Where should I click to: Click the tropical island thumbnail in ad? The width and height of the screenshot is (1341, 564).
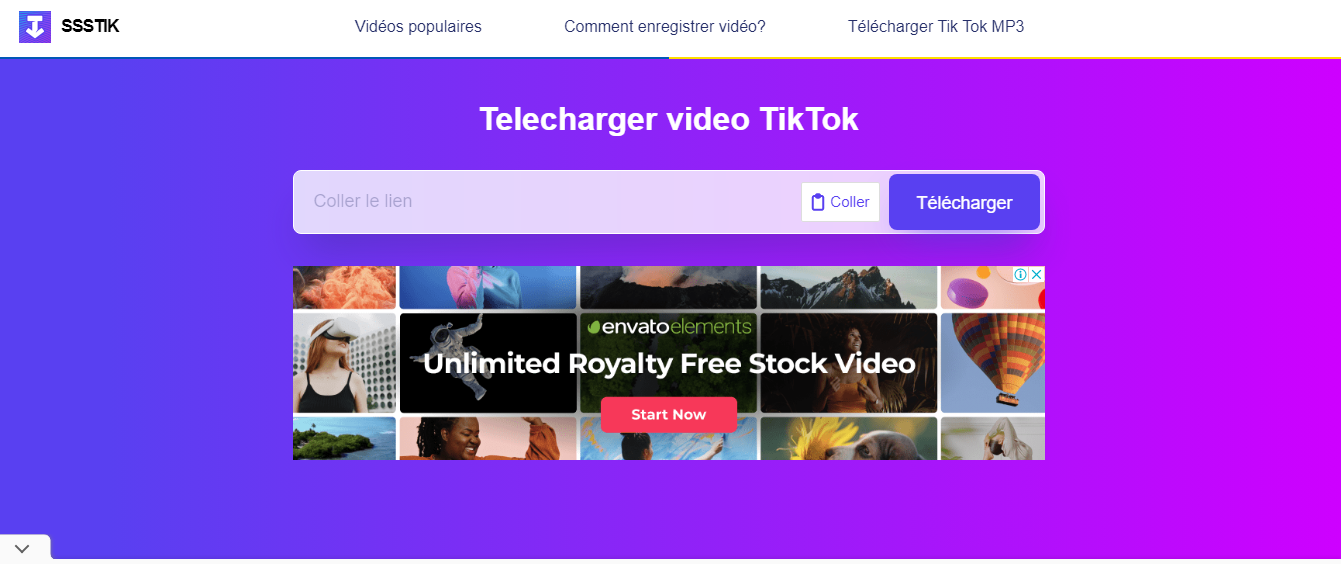point(344,439)
